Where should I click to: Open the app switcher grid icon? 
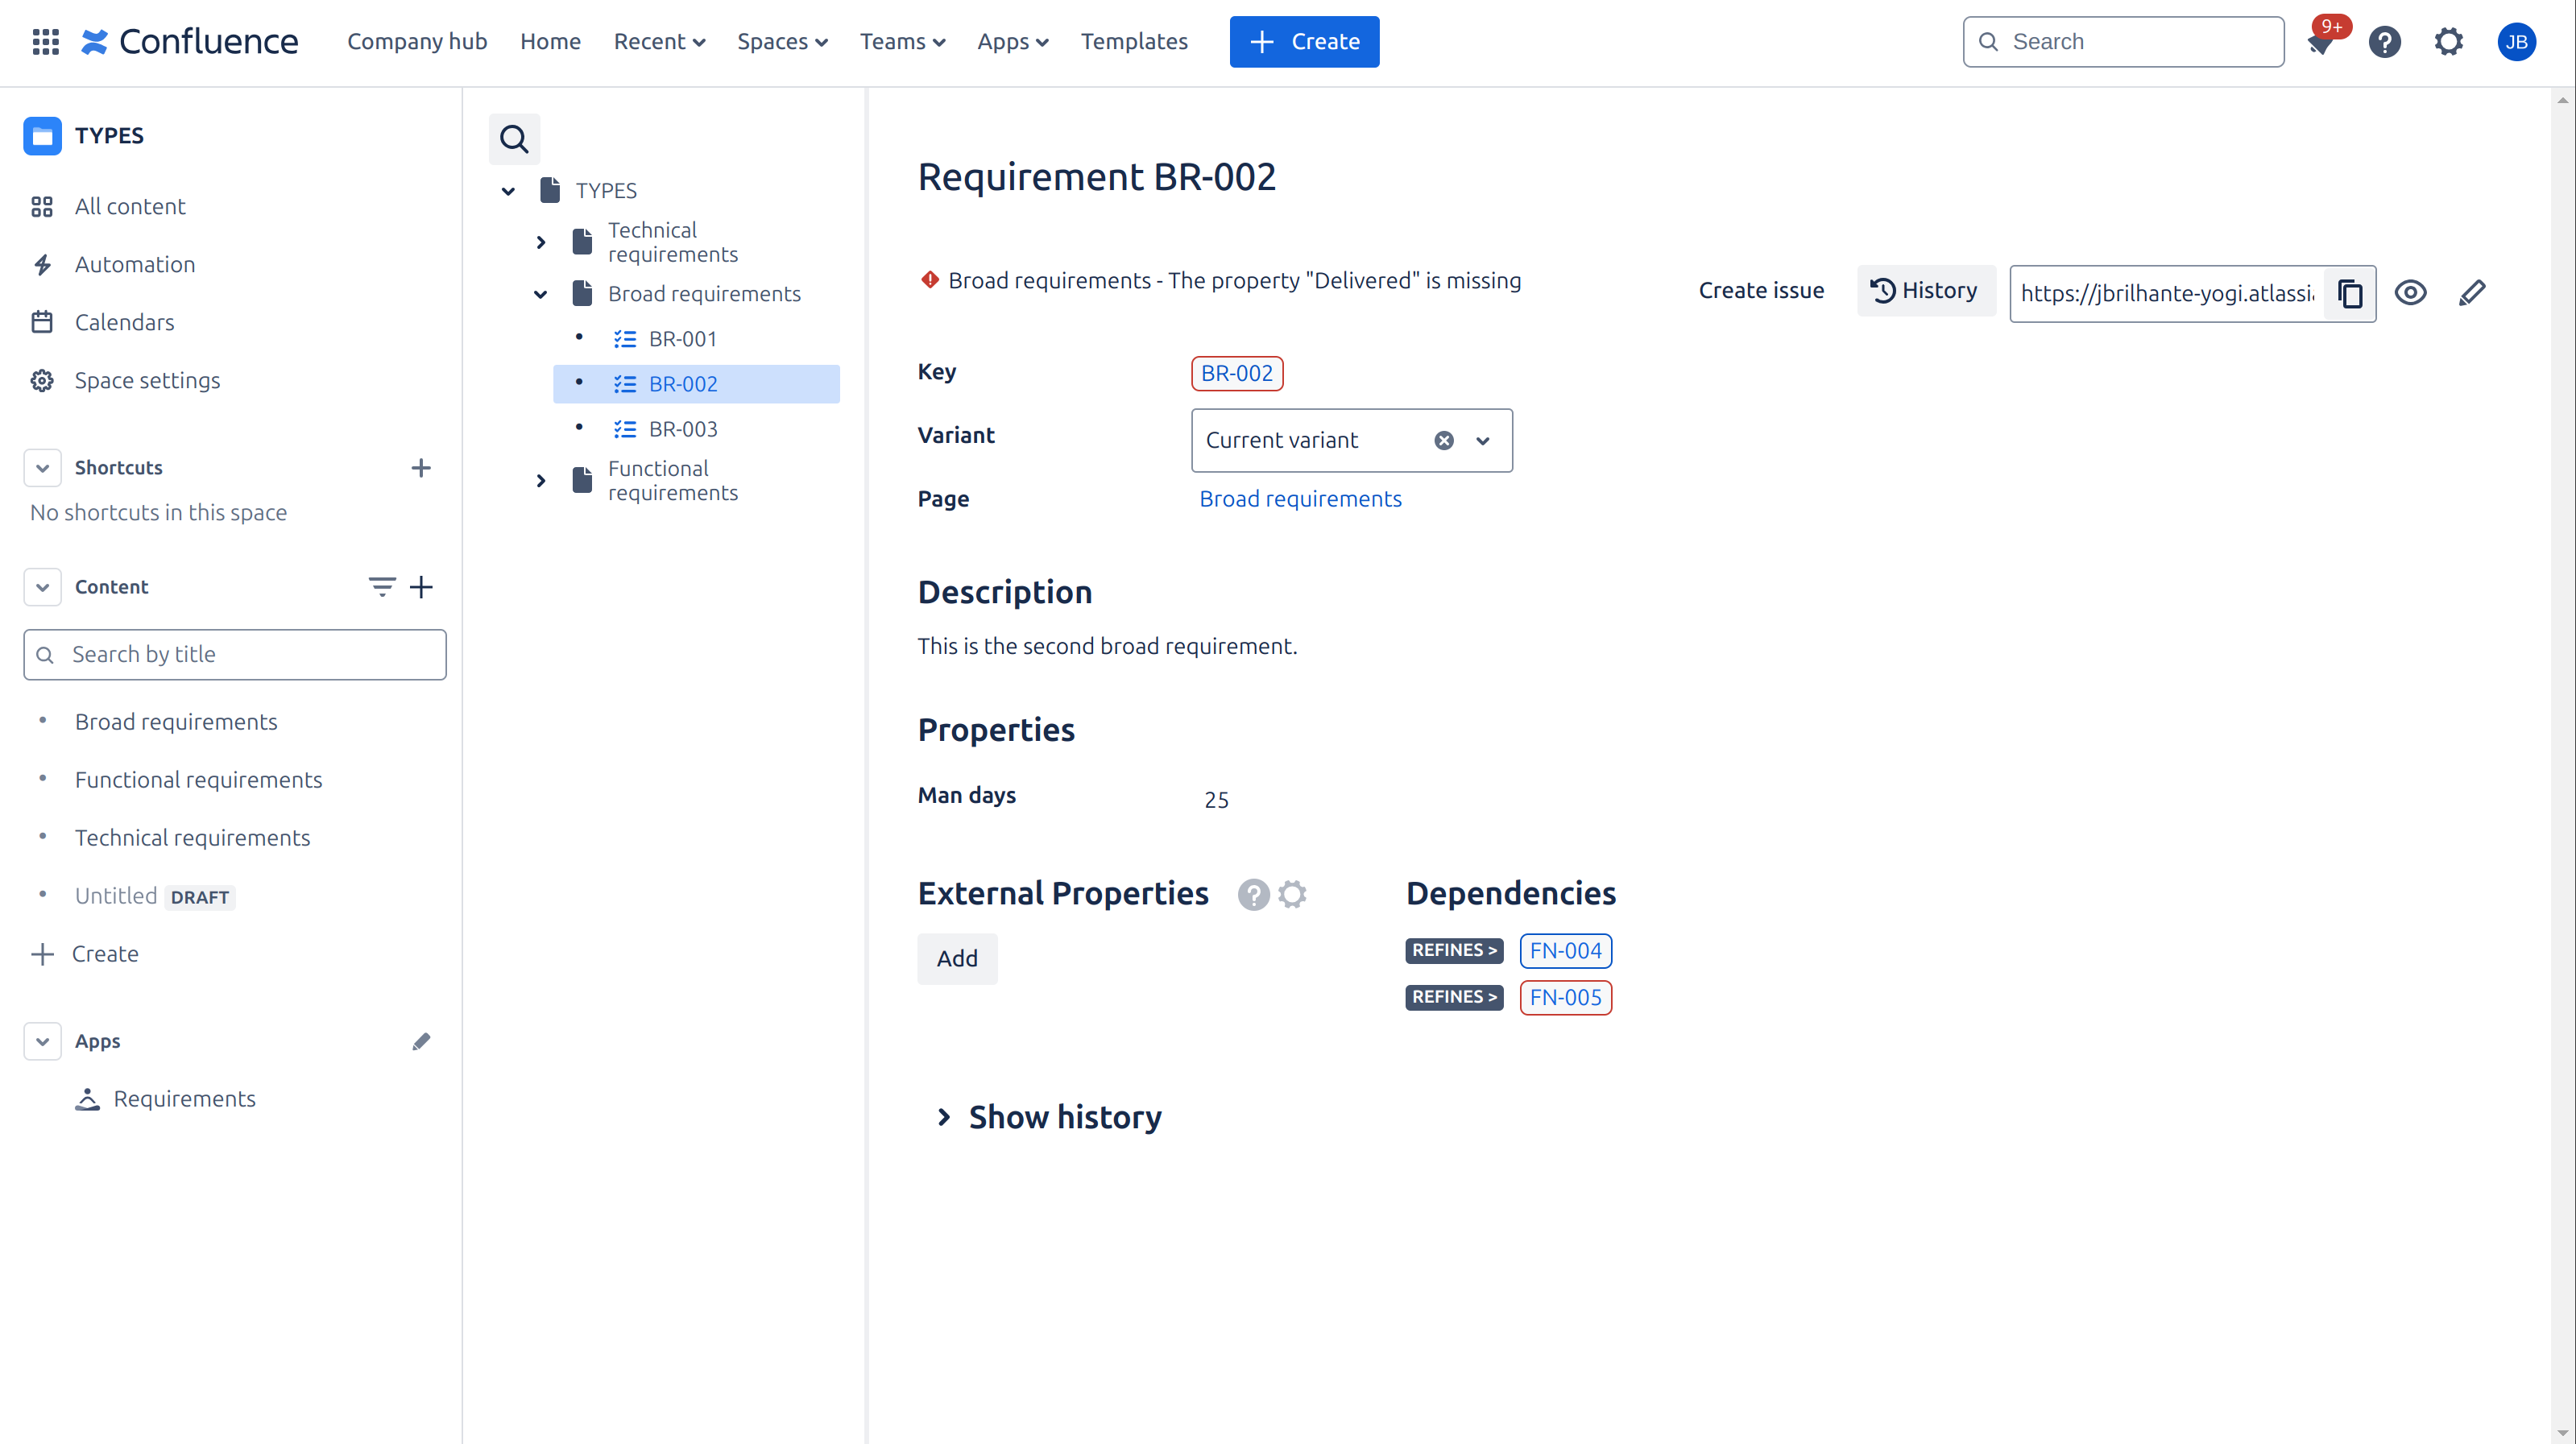(45, 41)
